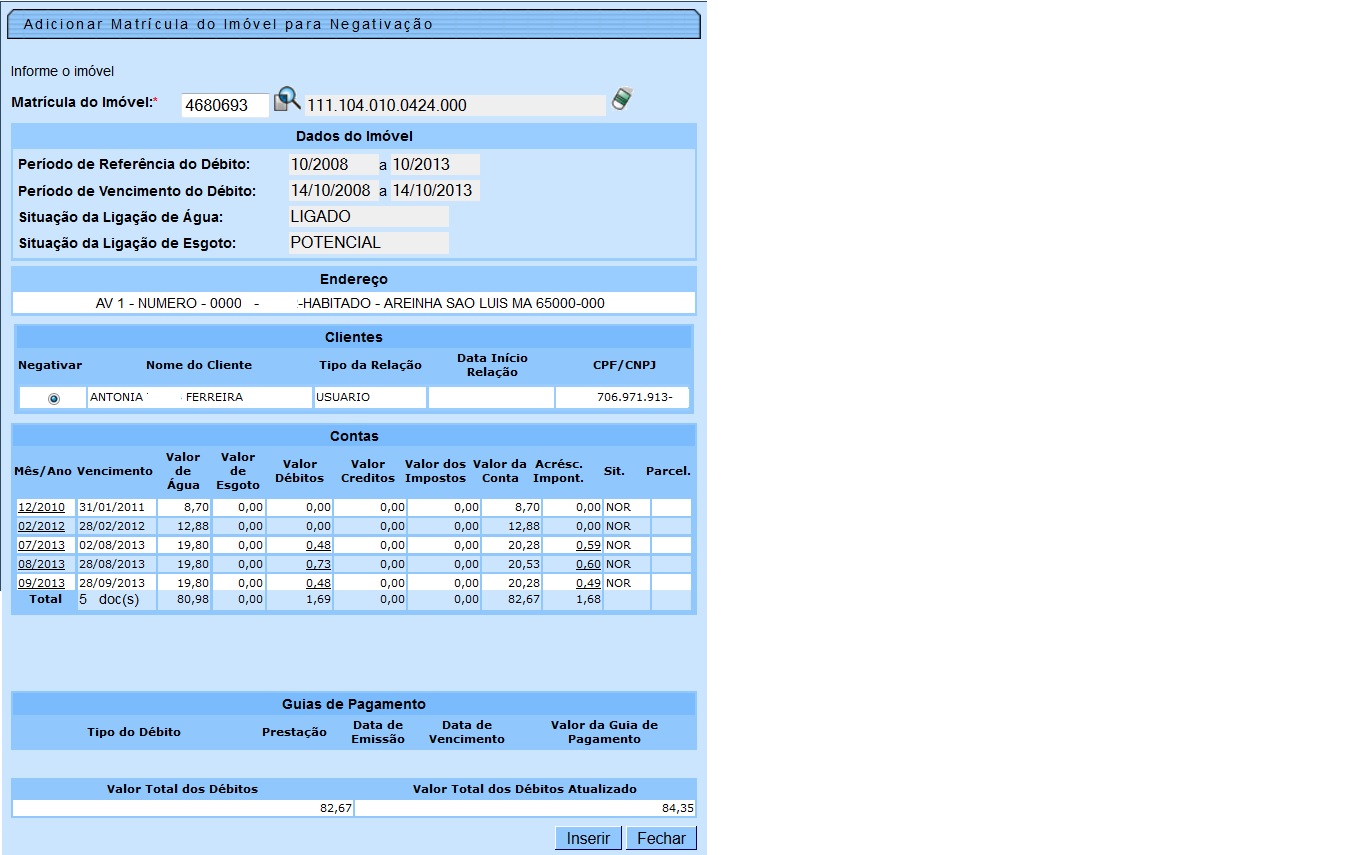1366x855 pixels.
Task: Open the 0,49 Acrésc. Impont. link
Action: [x=588, y=584]
